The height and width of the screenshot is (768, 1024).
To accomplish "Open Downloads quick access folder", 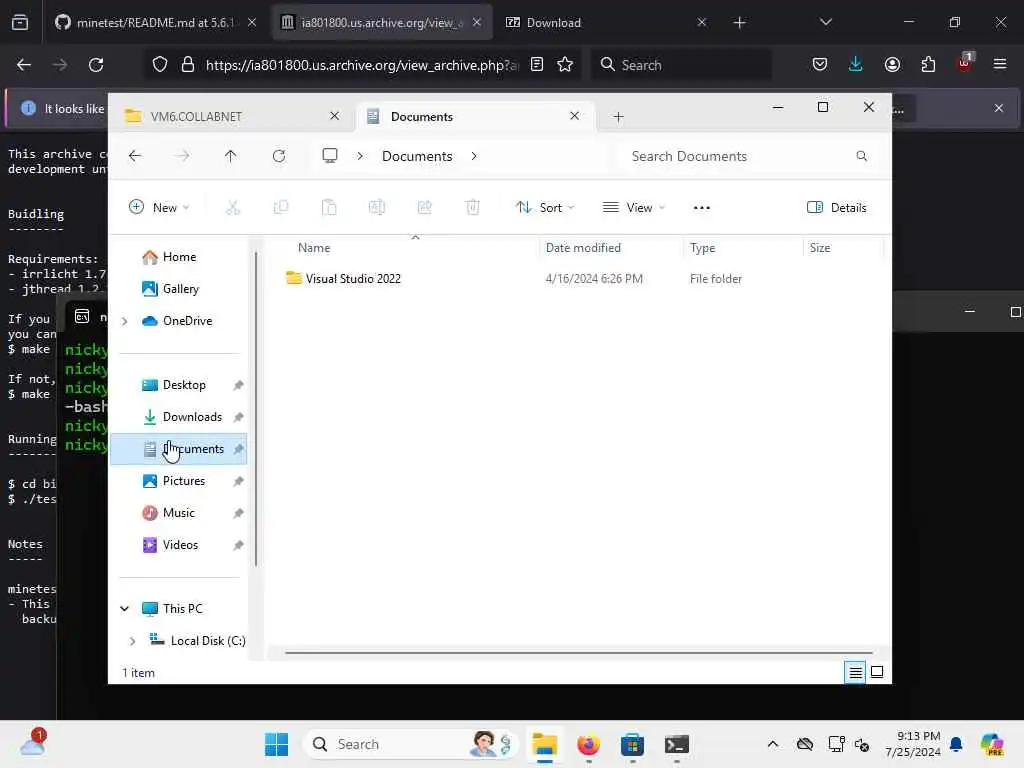I will tap(178, 417).
